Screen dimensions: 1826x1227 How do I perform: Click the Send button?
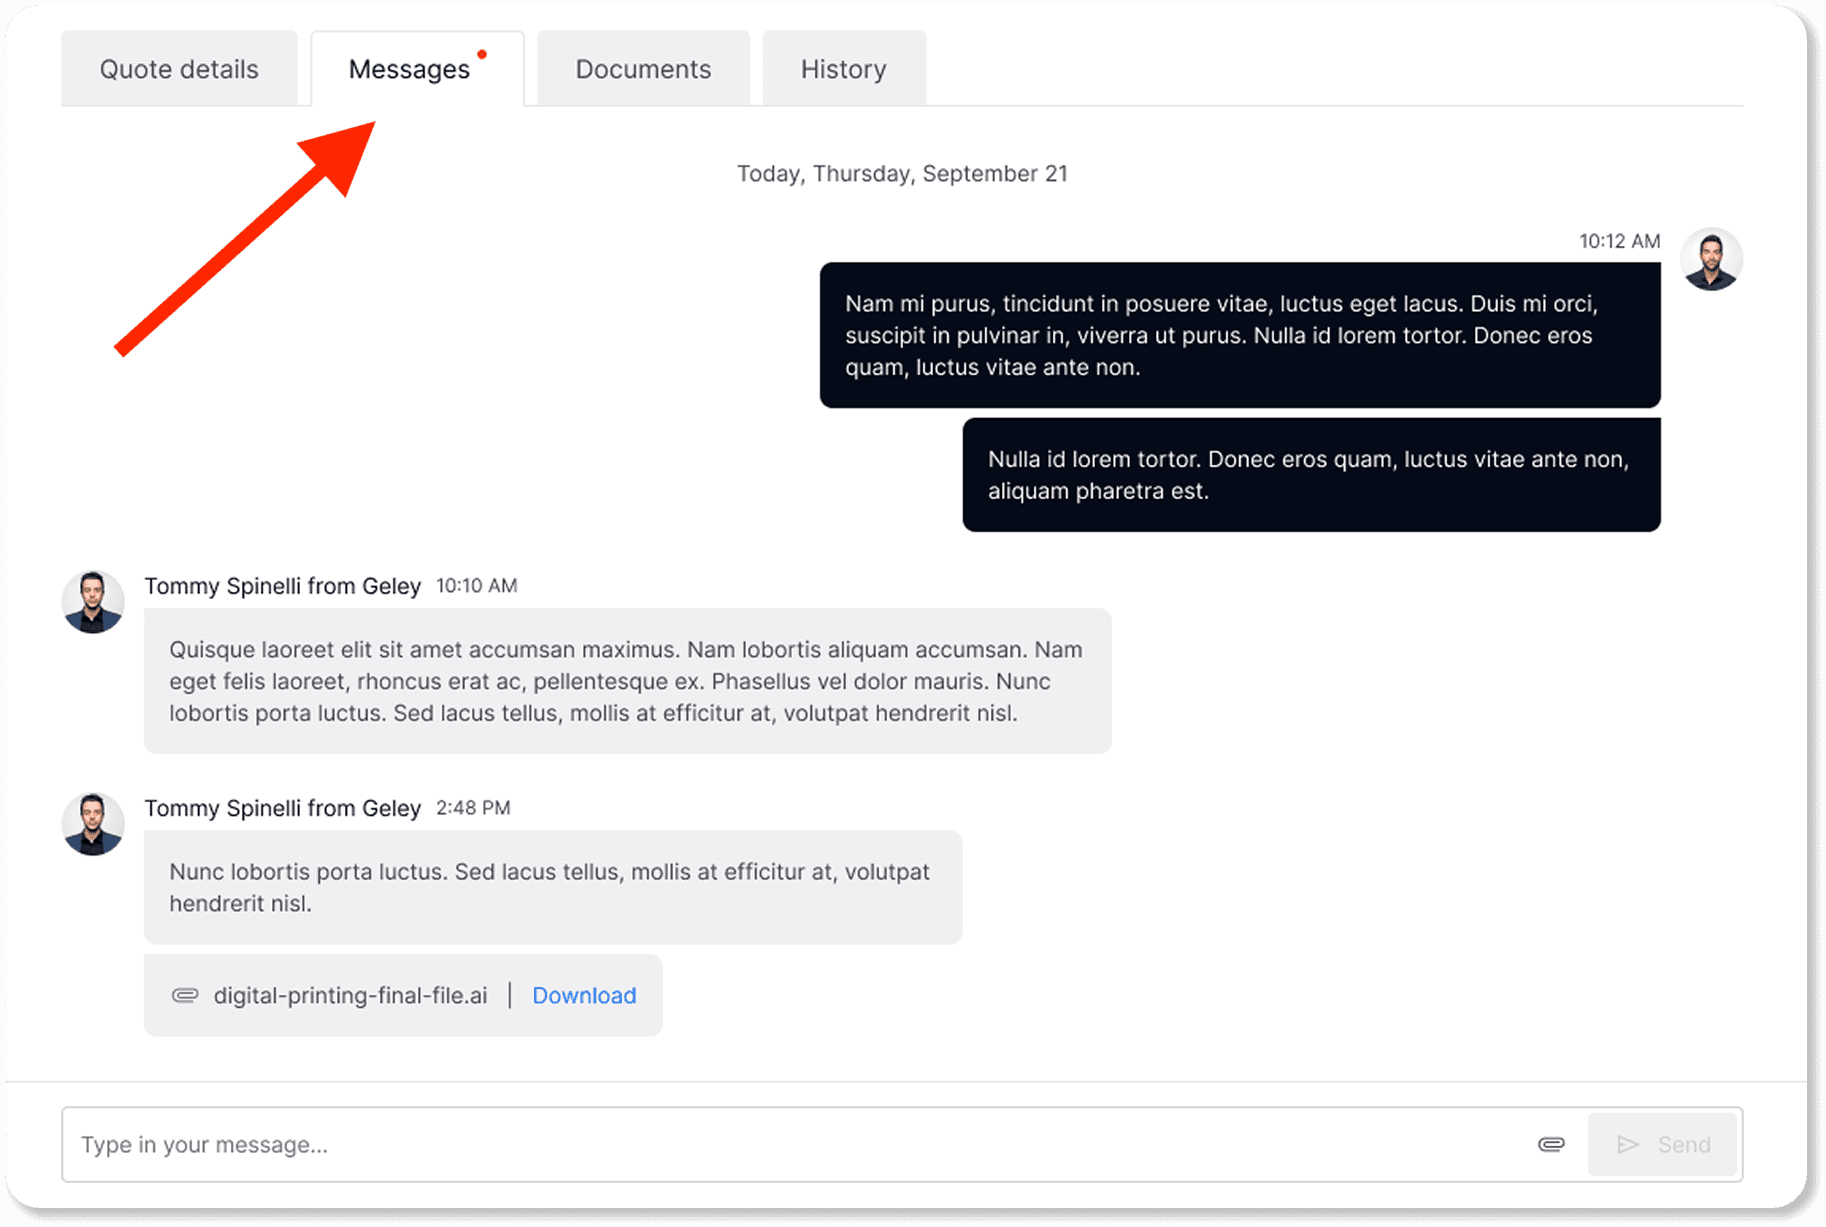point(1662,1144)
